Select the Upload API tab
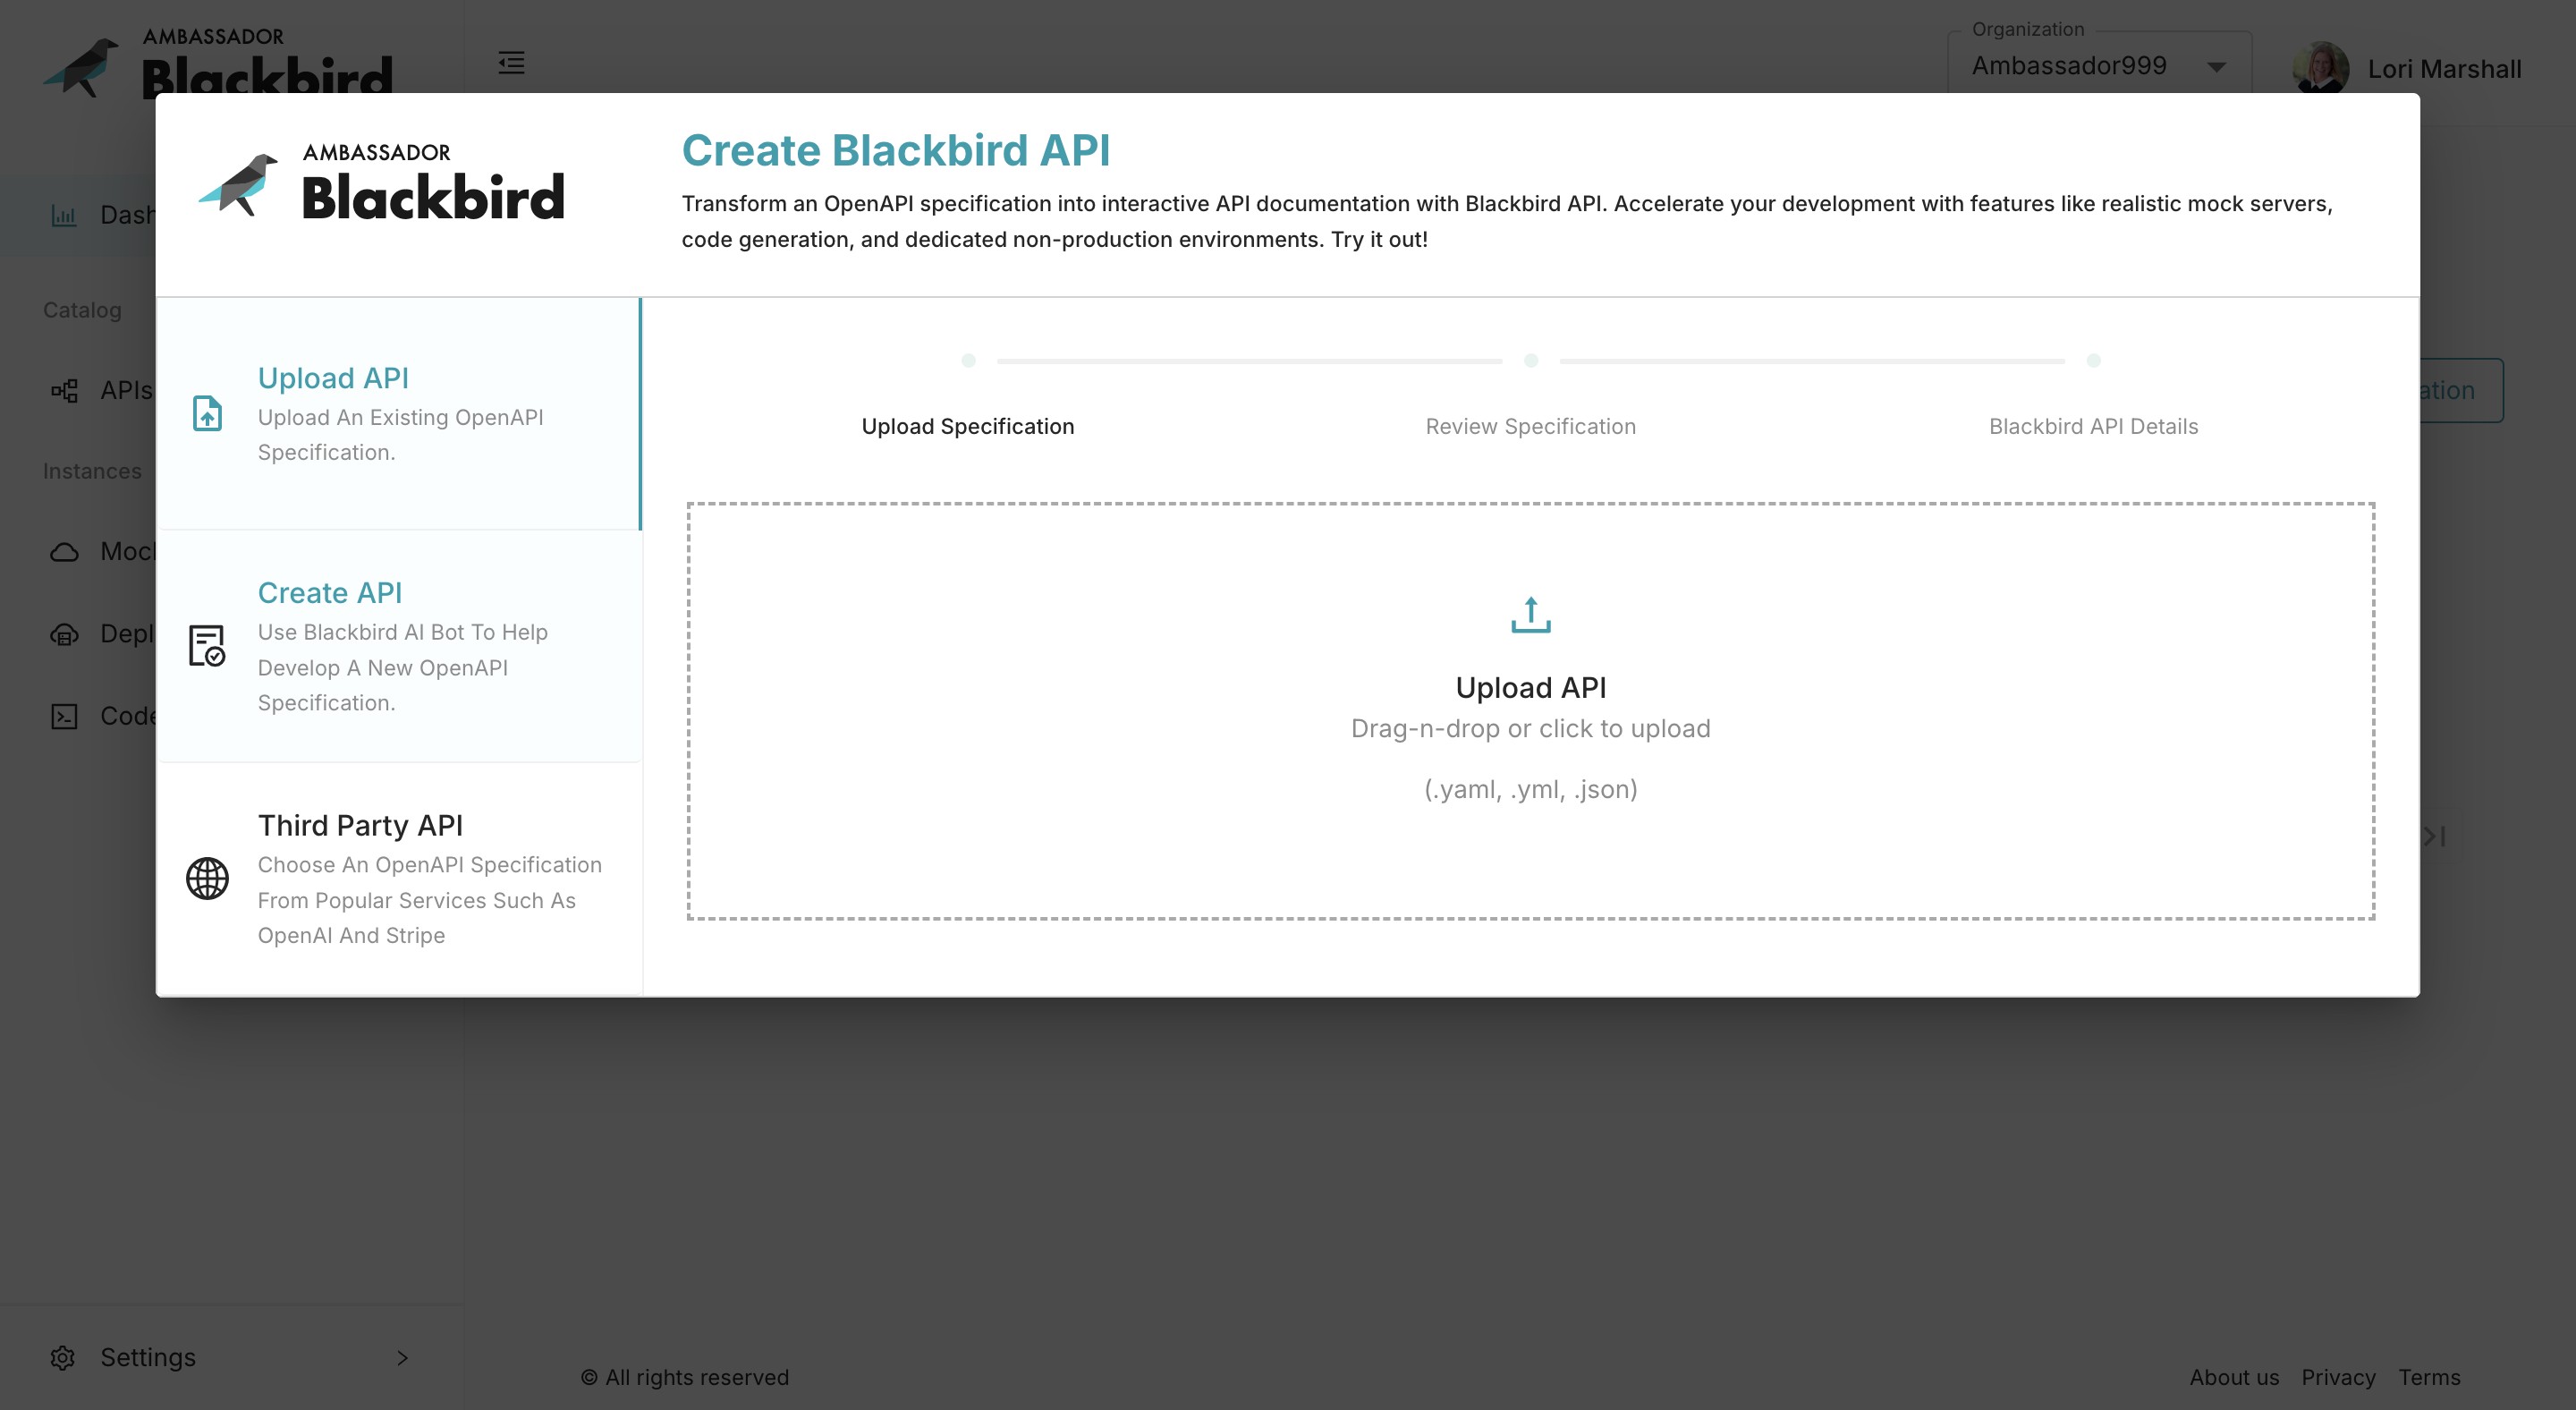The width and height of the screenshot is (2576, 1410). (399, 414)
